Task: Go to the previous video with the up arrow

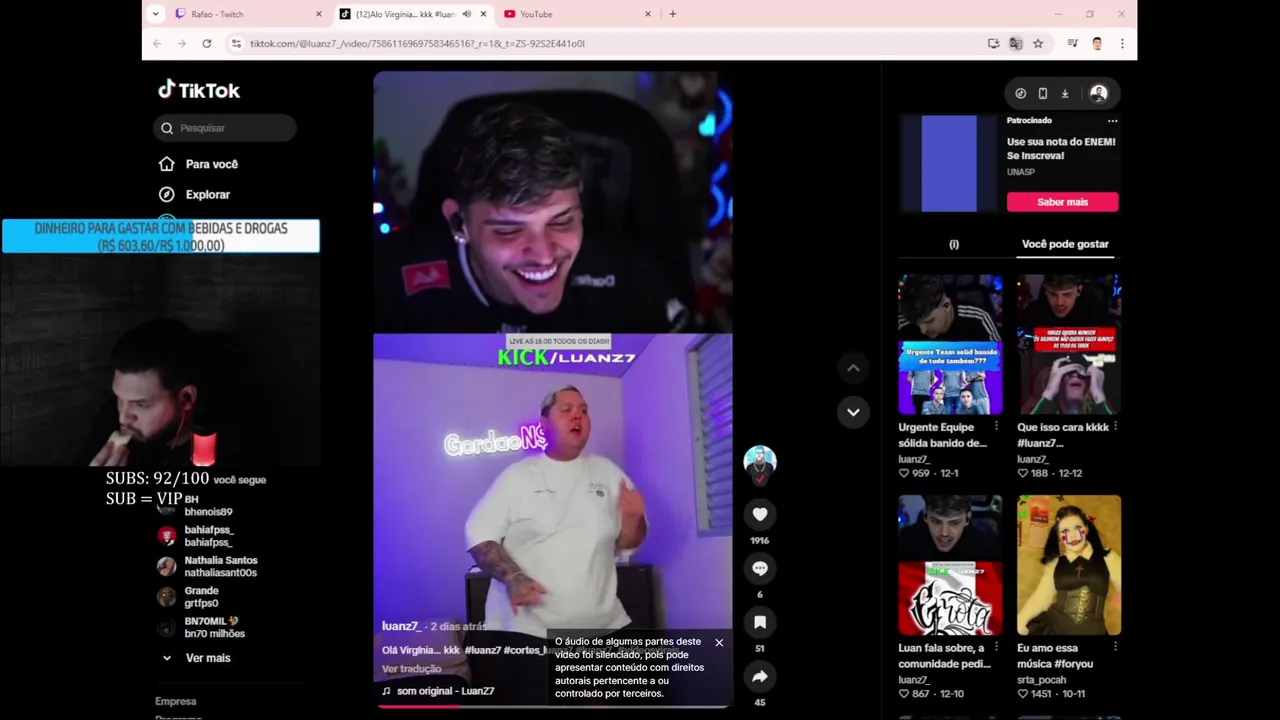Action: [853, 368]
